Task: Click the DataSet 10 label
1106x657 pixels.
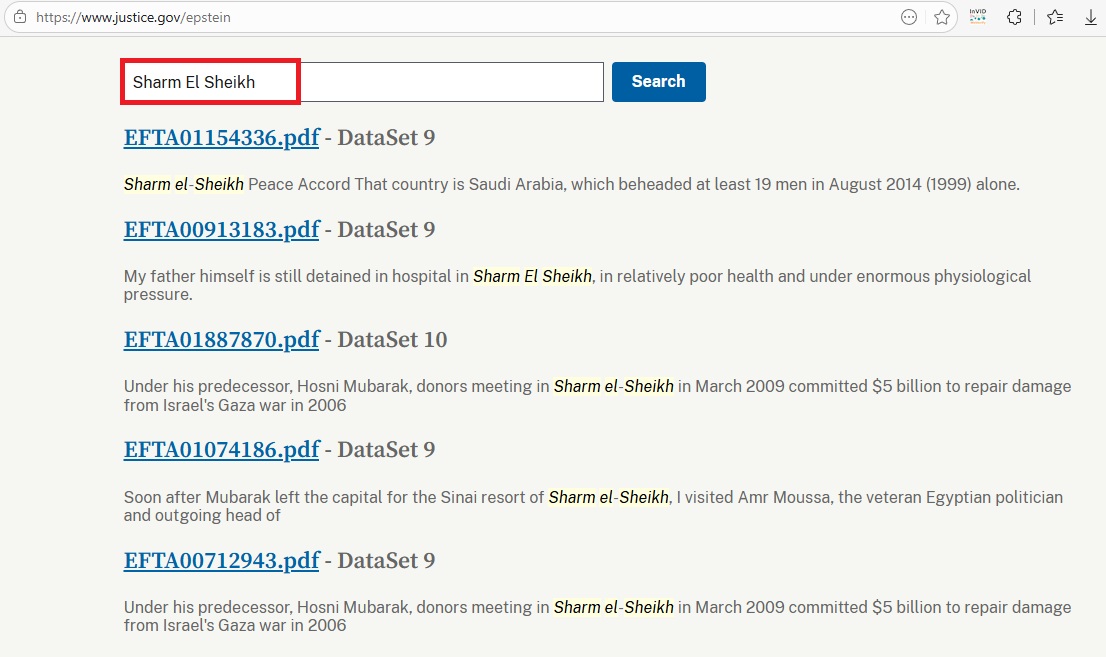Action: (392, 340)
